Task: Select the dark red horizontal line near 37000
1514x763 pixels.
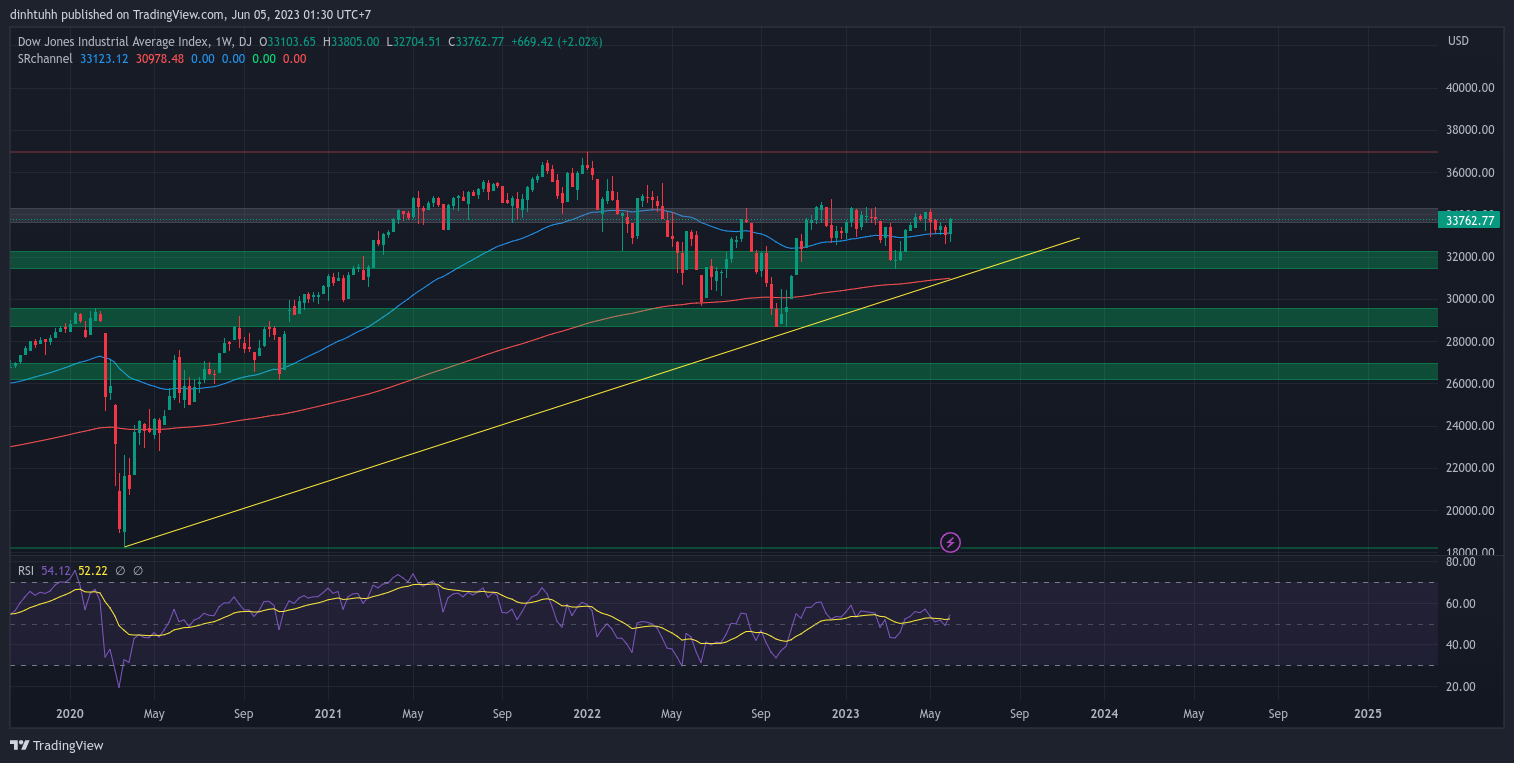Action: coord(723,152)
